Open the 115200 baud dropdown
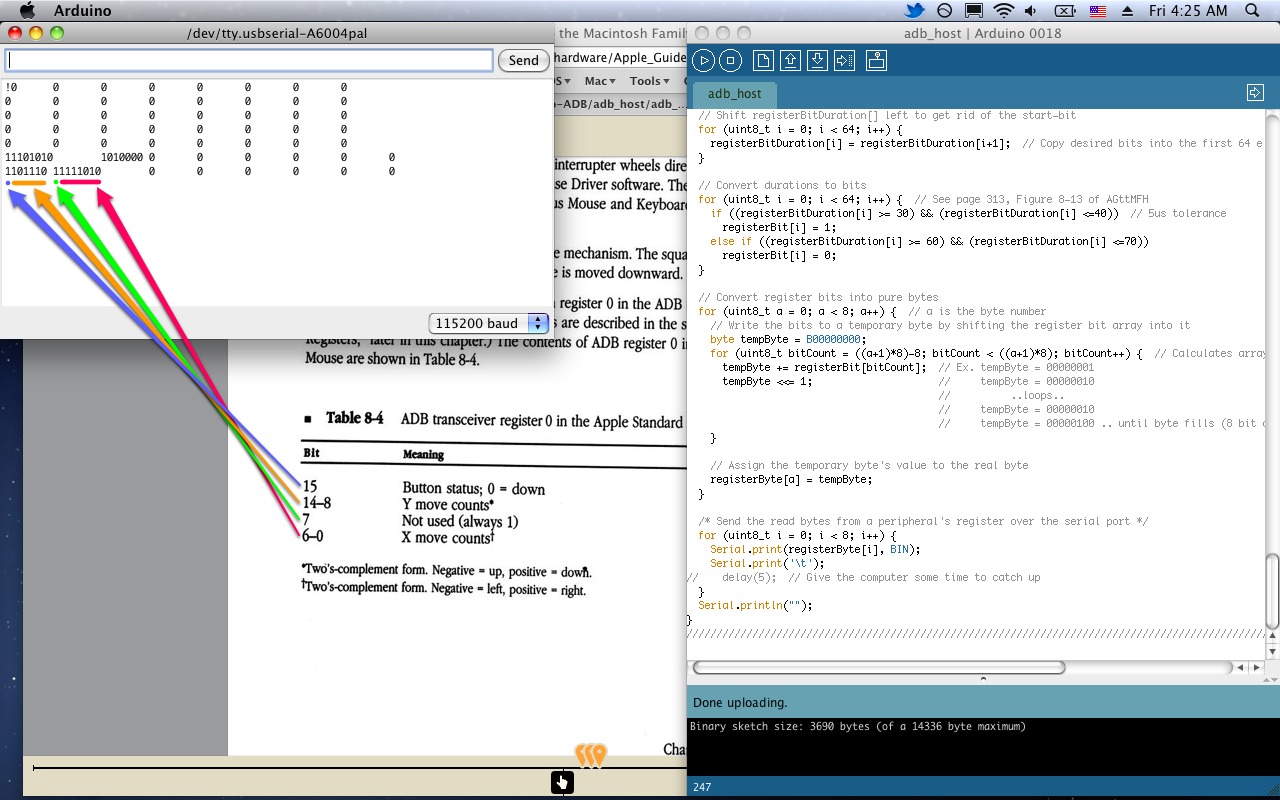This screenshot has width=1280, height=800. (489, 323)
